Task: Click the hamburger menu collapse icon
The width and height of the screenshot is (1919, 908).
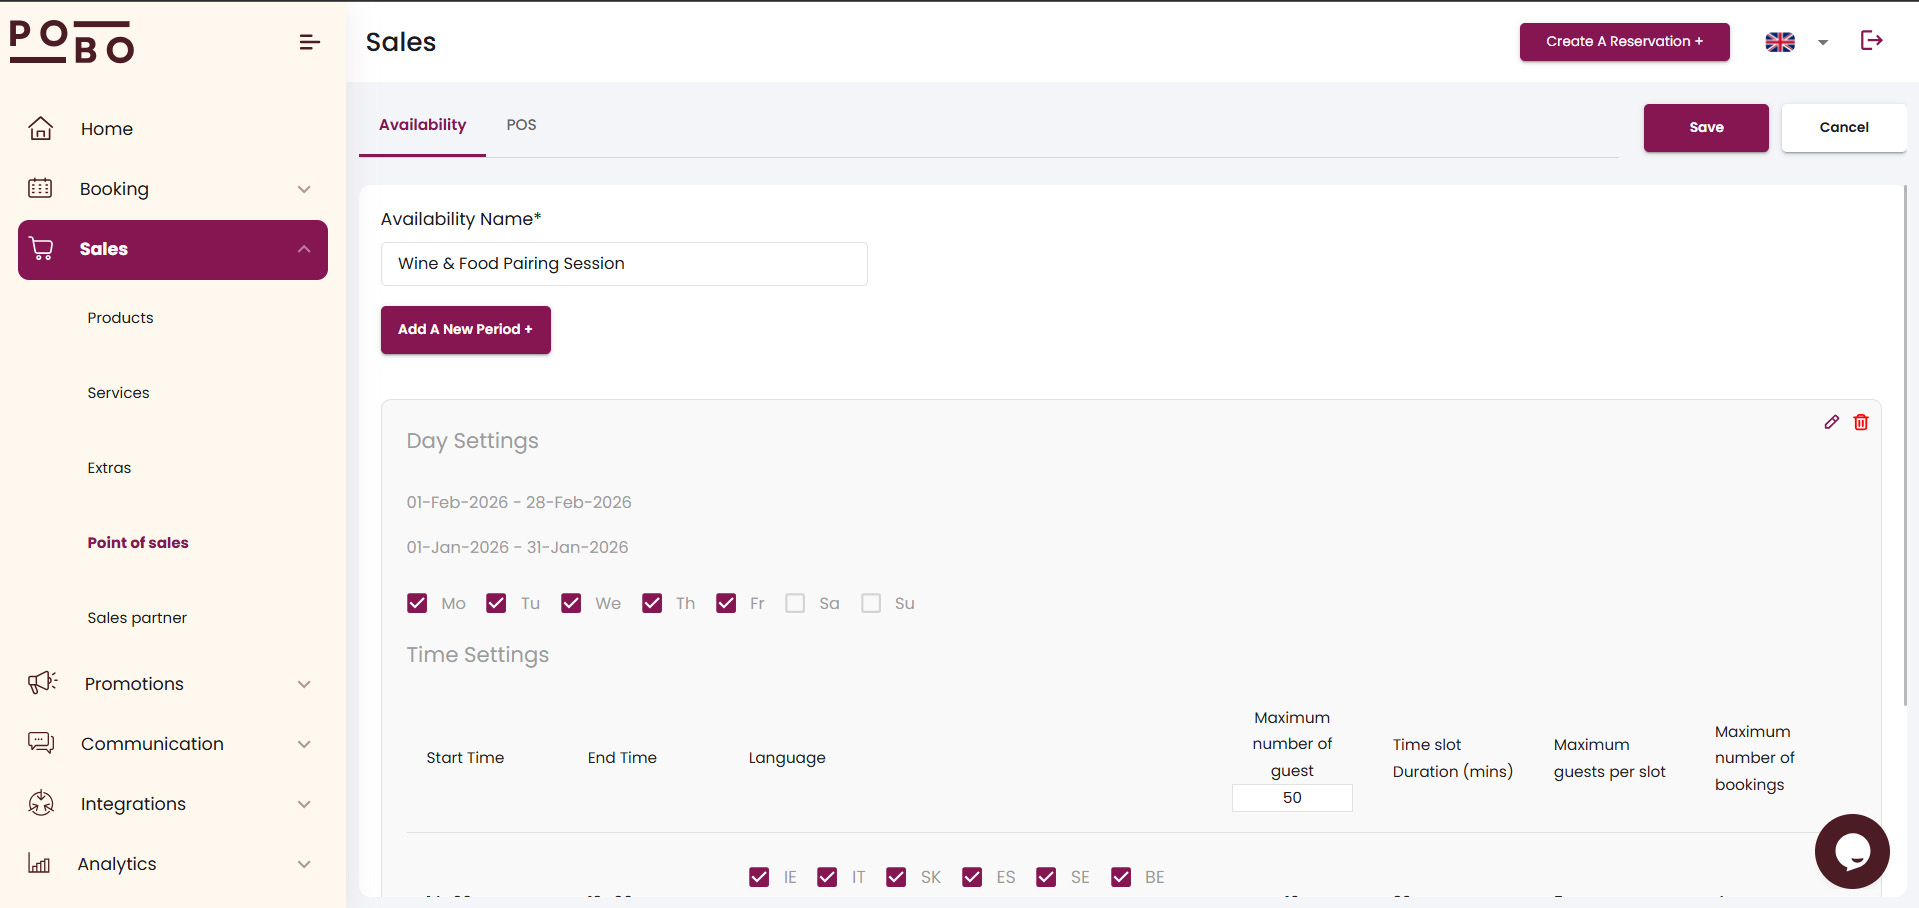Action: point(309,42)
